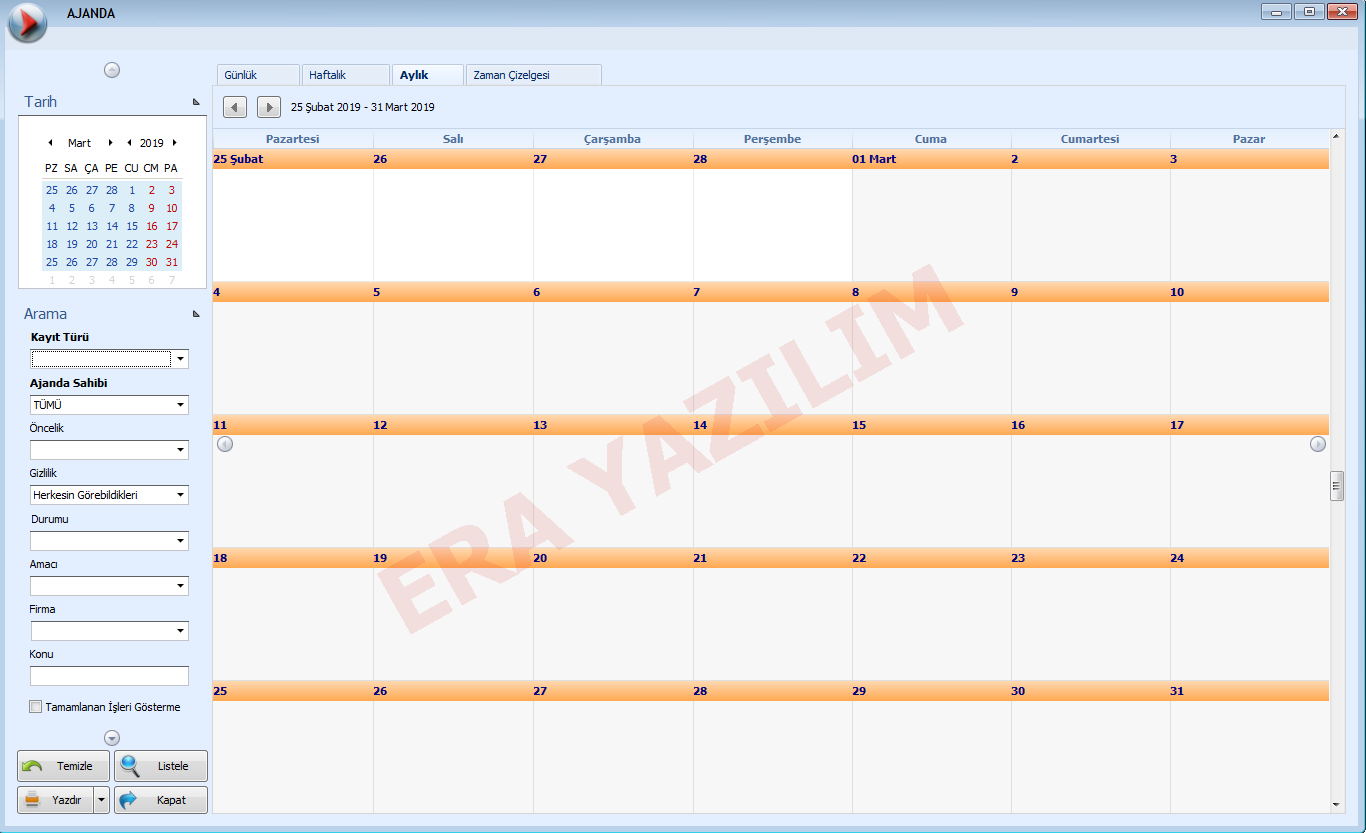Go to next period with right arrow

pos(269,107)
